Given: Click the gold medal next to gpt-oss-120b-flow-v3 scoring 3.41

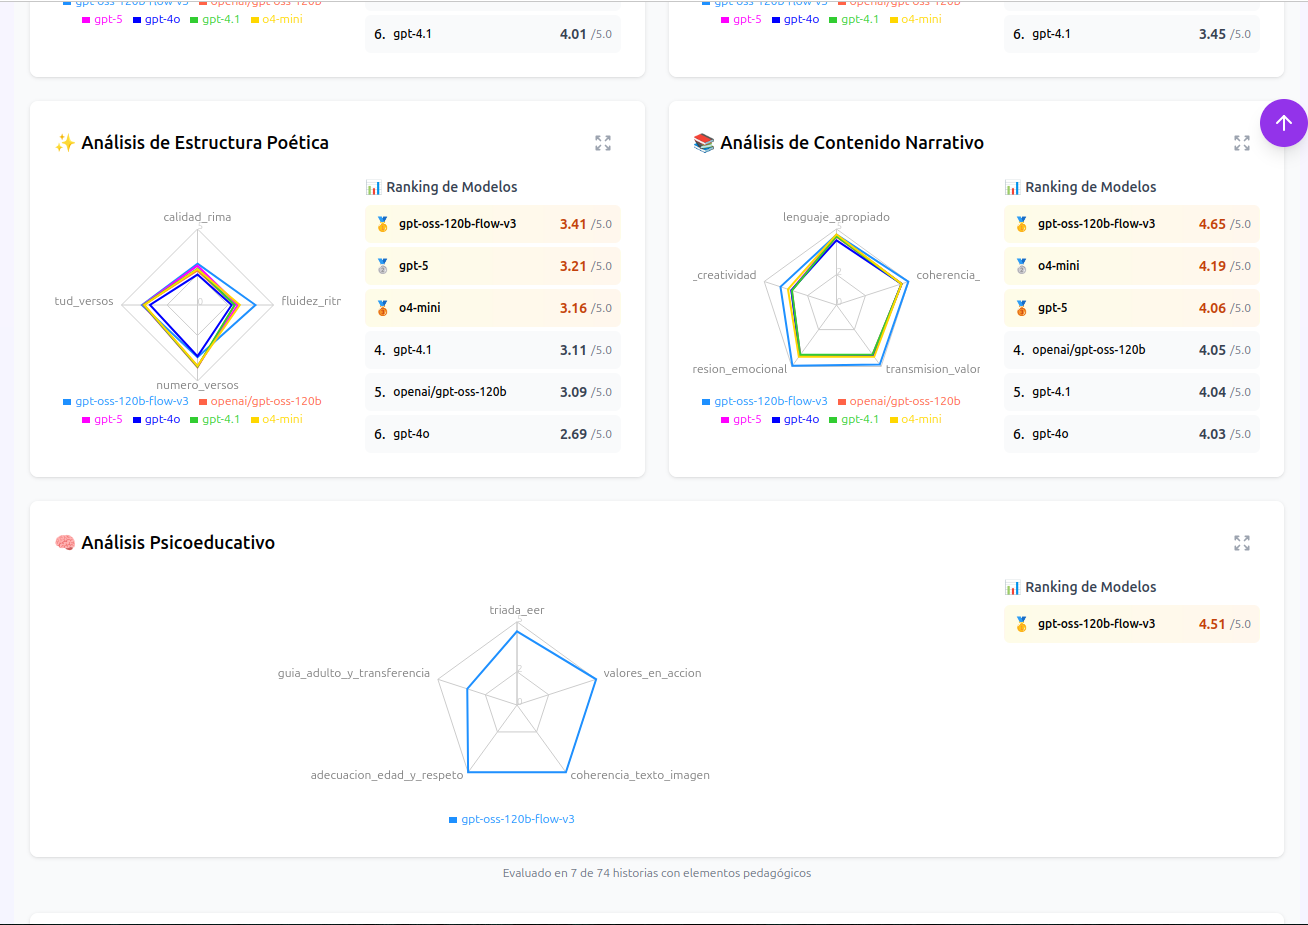Looking at the screenshot, I should click(382, 224).
